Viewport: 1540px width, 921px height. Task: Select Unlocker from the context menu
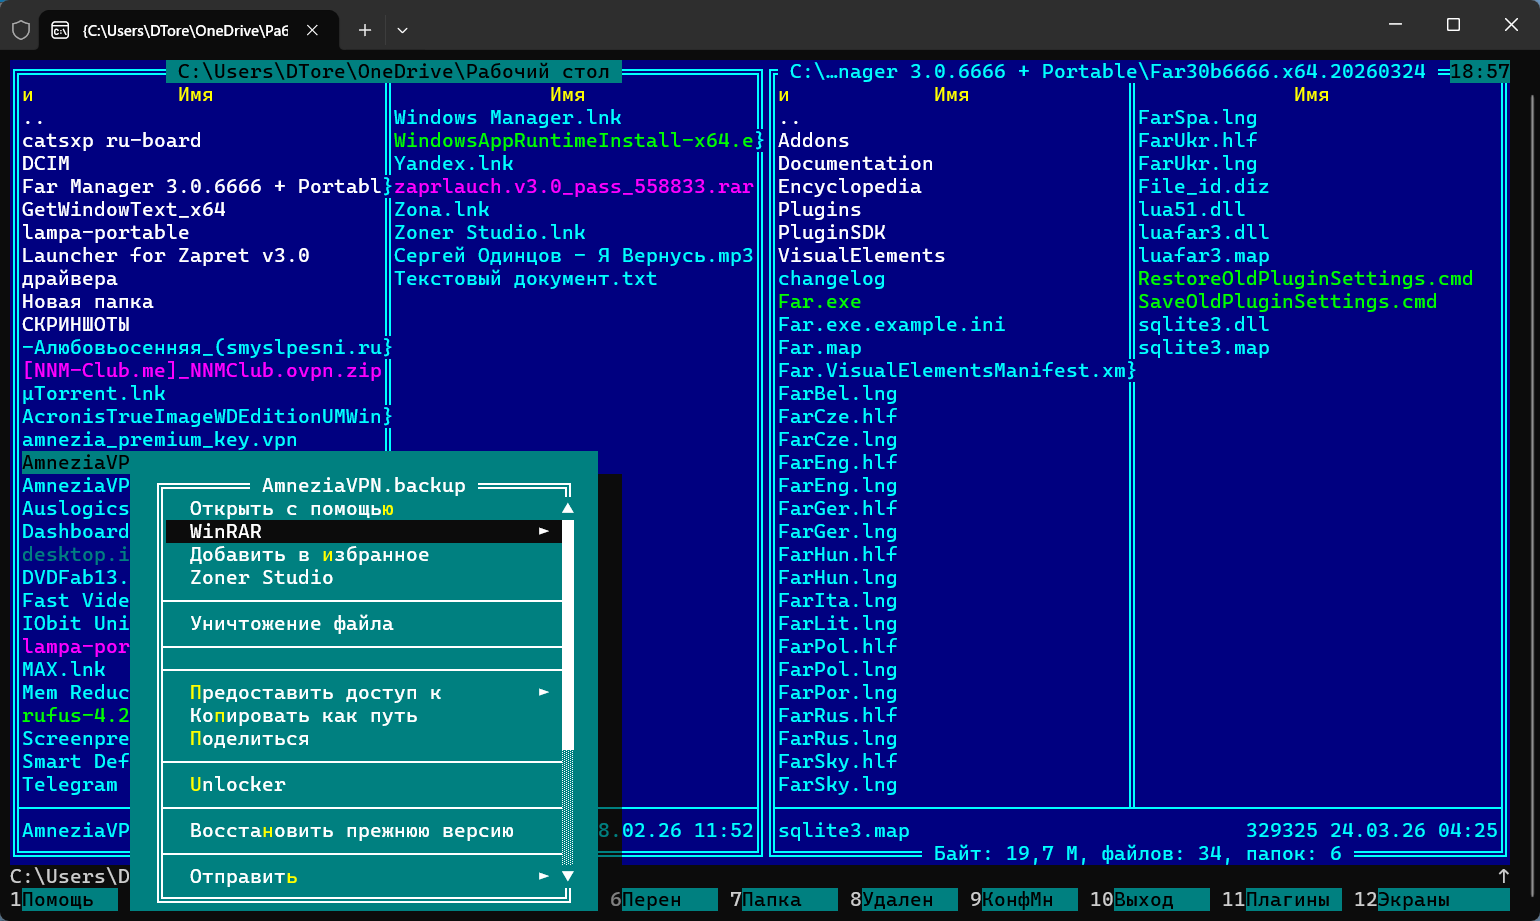[238, 785]
